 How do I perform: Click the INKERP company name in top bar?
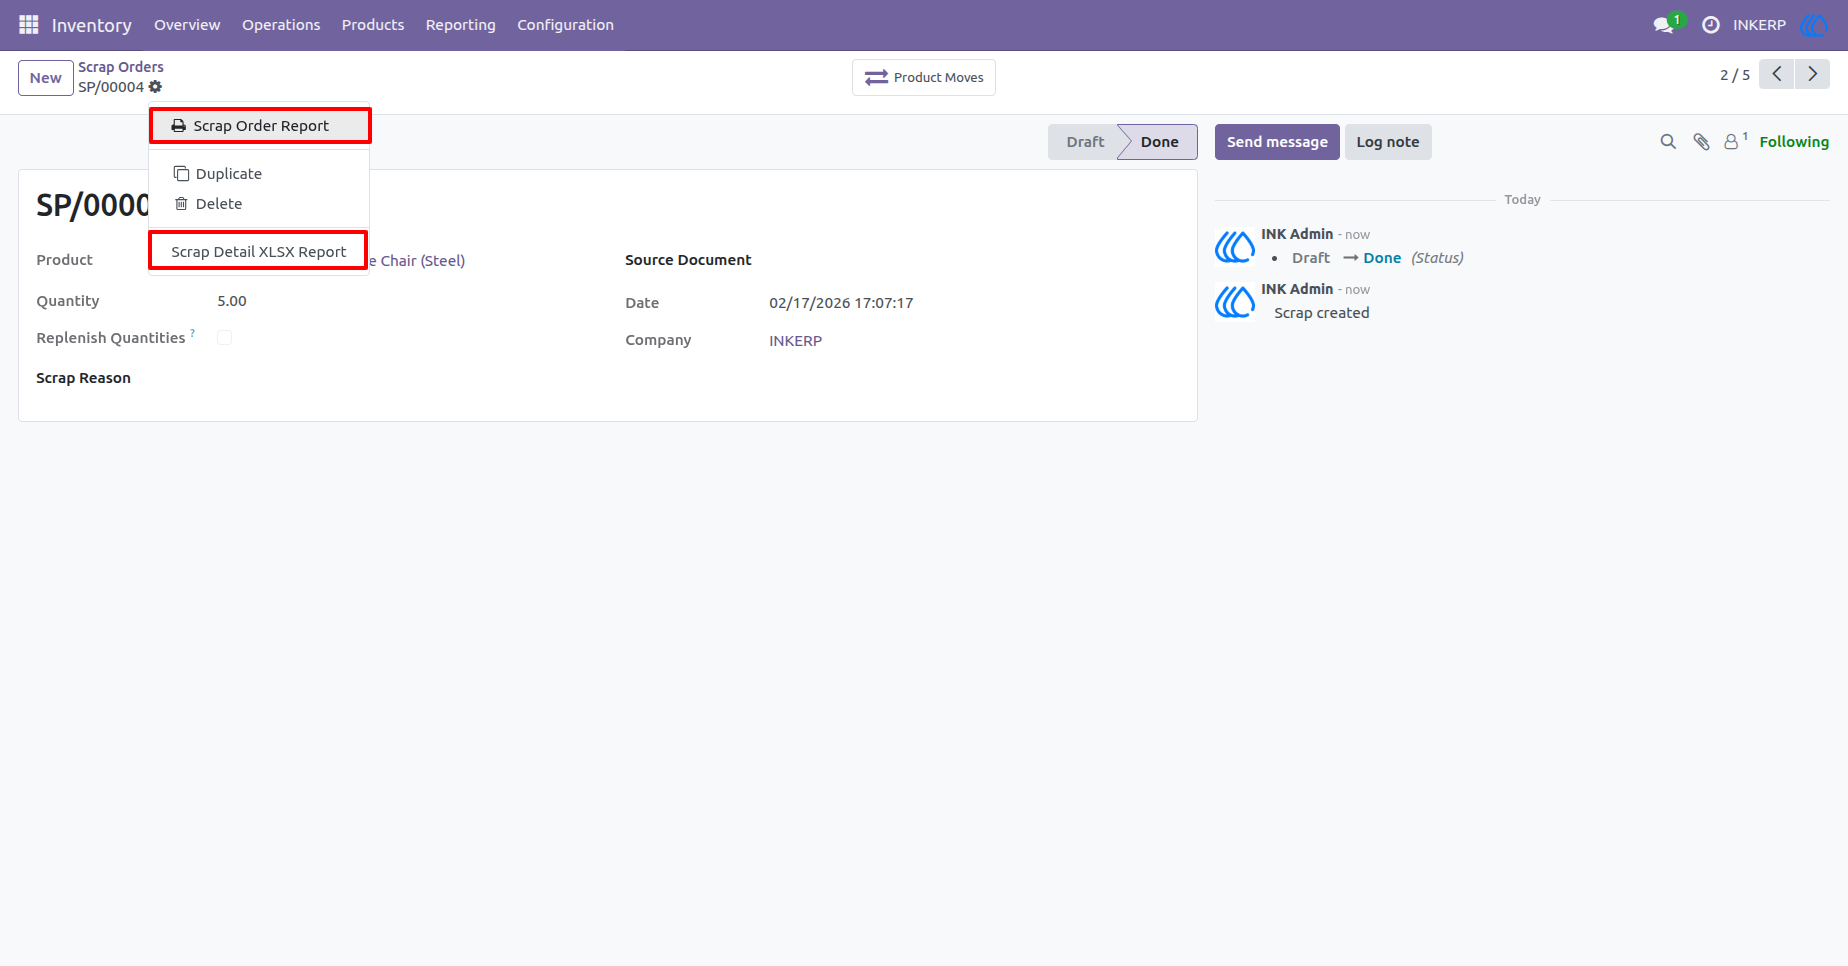pyautogui.click(x=1759, y=25)
